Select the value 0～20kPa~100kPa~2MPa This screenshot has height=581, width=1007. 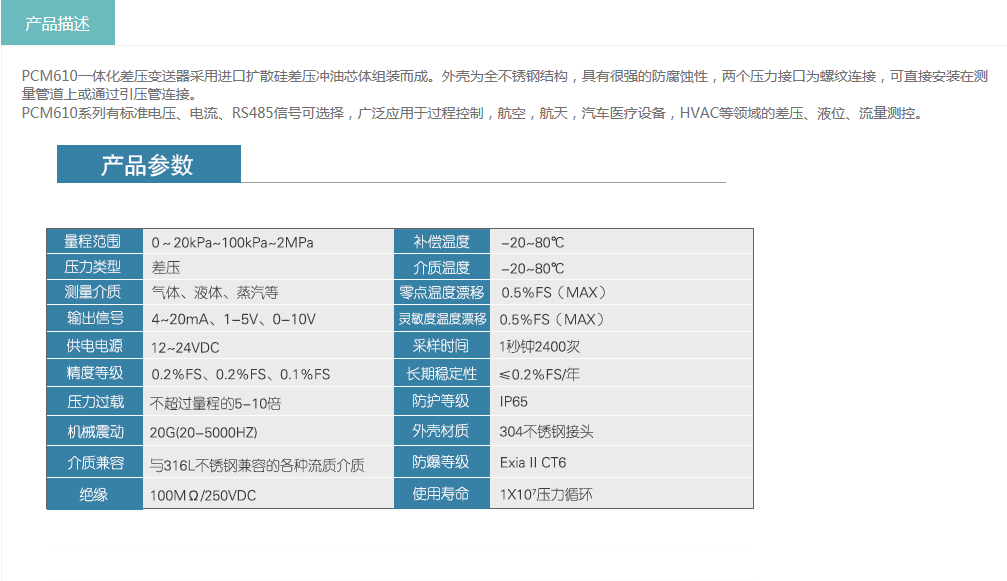232,243
